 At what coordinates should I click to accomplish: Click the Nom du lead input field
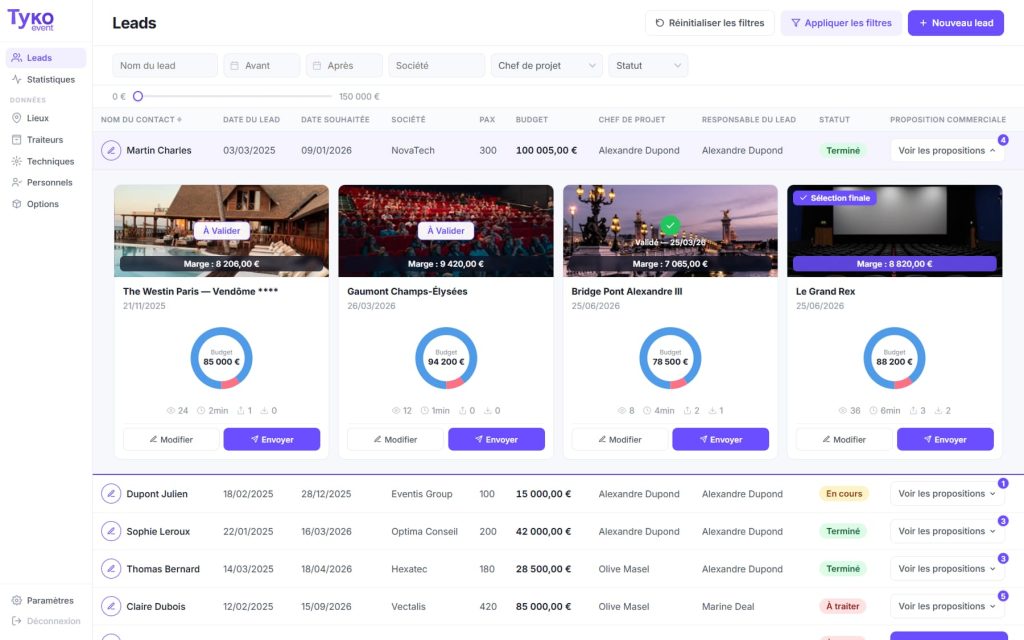165,65
